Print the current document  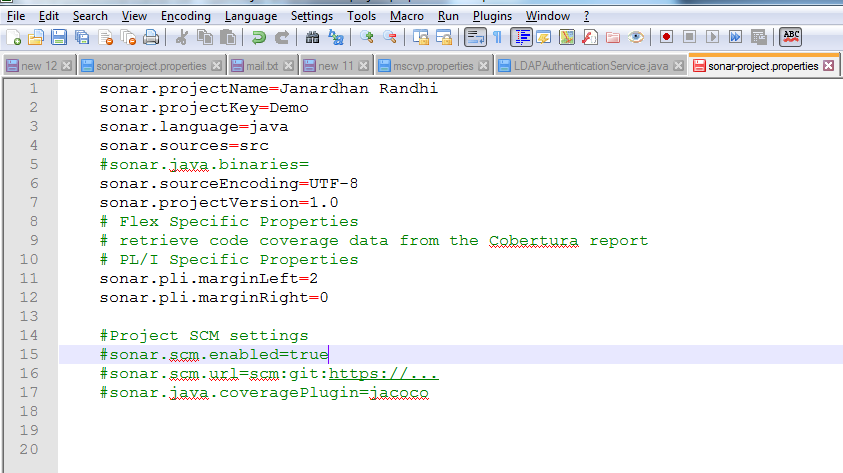(x=151, y=37)
